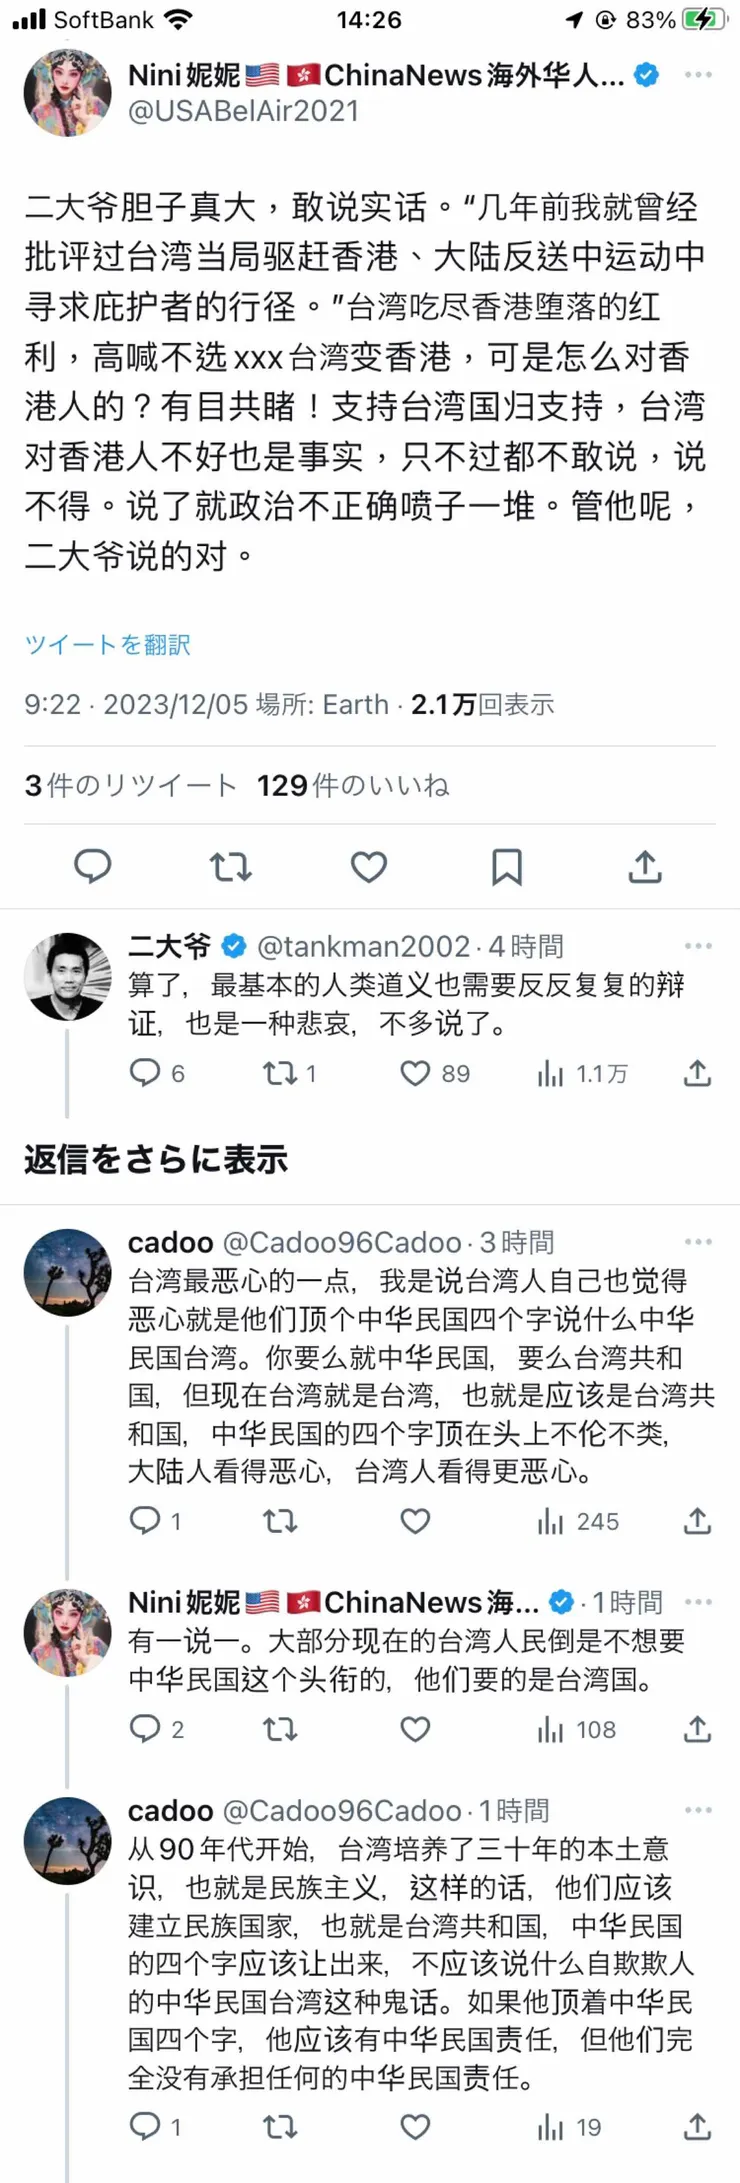
Task: Open the view analytics icon on cadoo's first reply
Action: click(551, 1520)
